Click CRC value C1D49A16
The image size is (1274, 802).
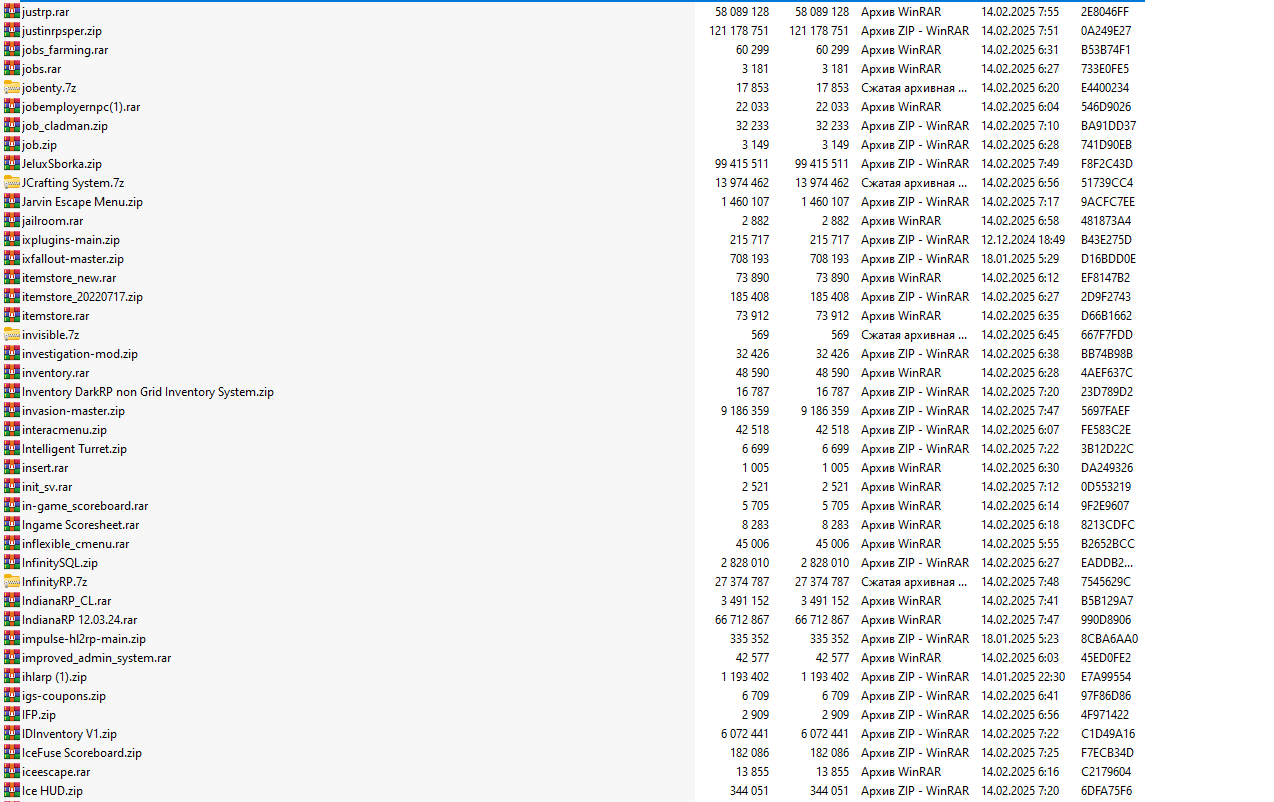[x=1108, y=734]
